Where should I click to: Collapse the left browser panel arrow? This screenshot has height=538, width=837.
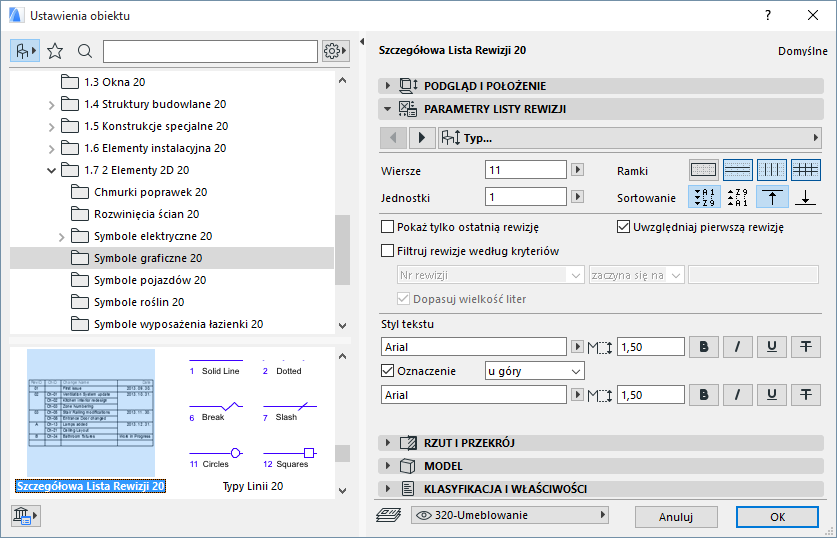[362, 42]
